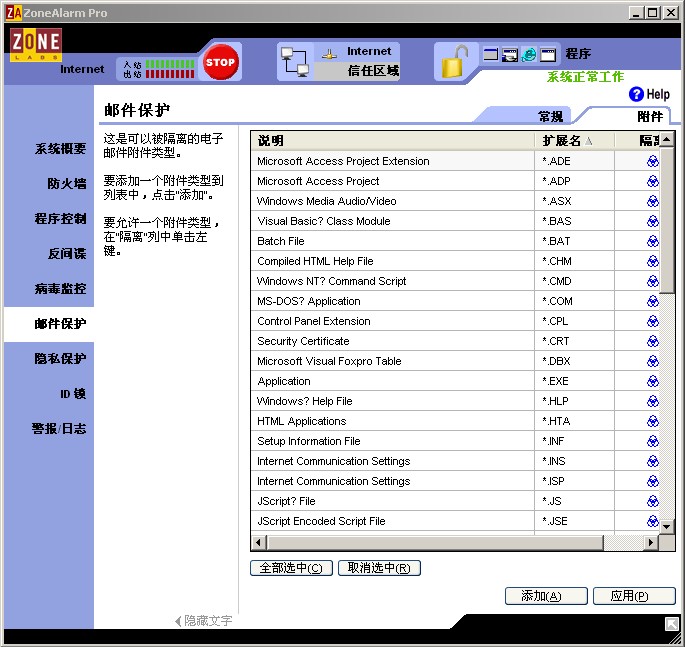Switch to the 常规 tab
The height and width of the screenshot is (647, 685).
point(550,117)
